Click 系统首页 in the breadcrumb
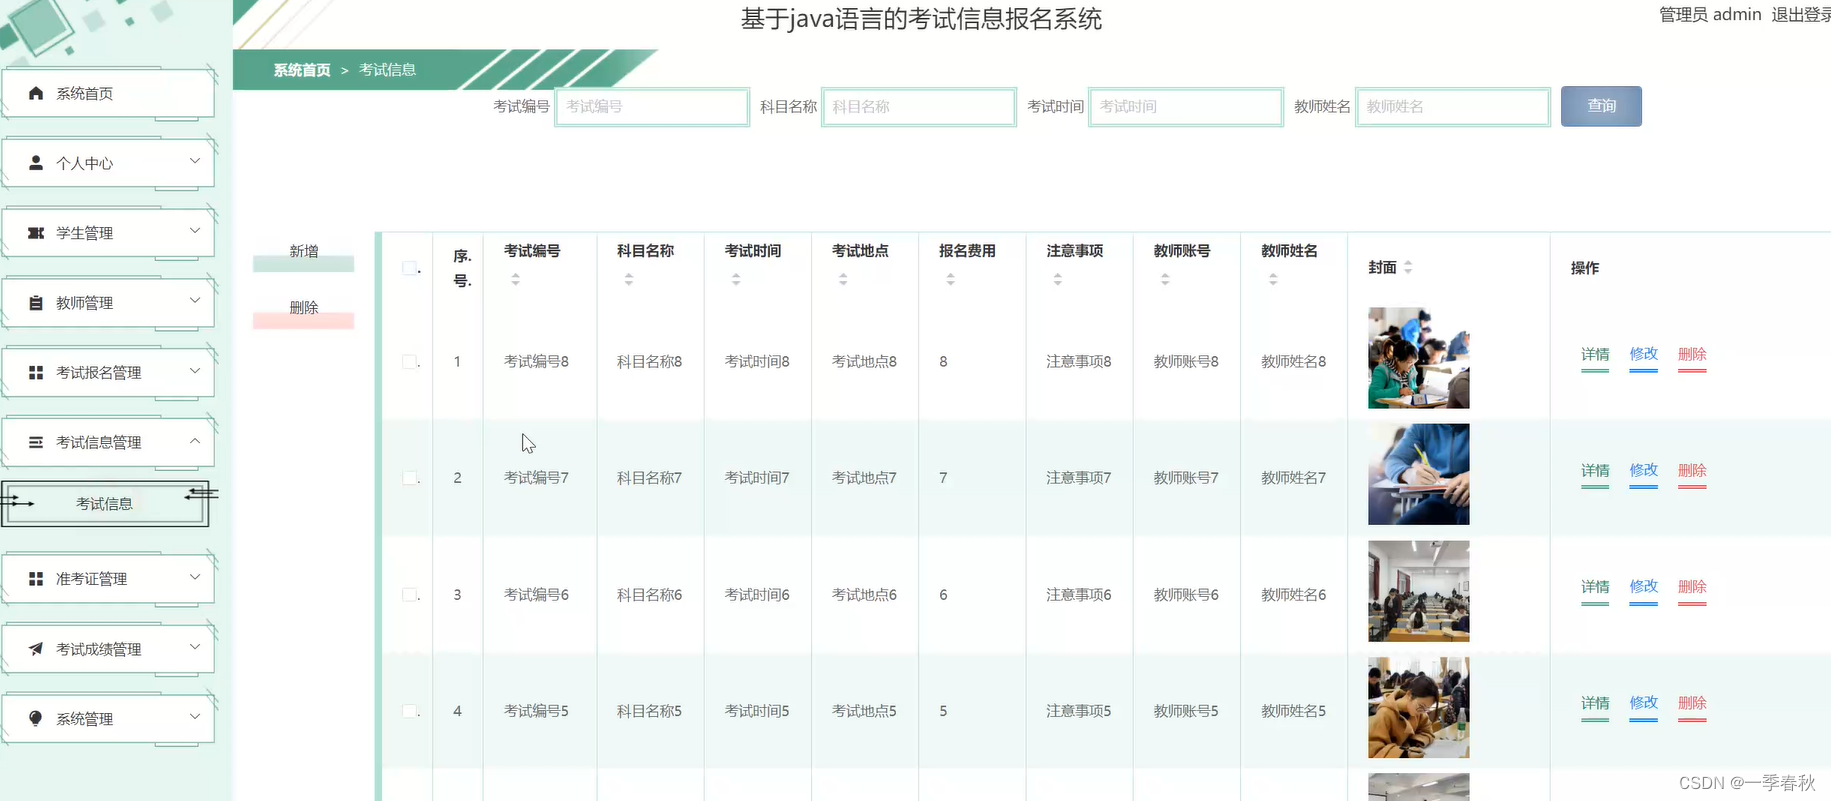This screenshot has height=801, width=1831. tap(302, 70)
